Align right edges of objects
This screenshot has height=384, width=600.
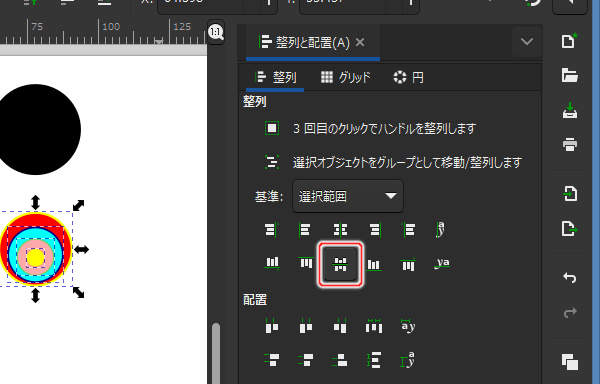pyautogui.click(x=375, y=229)
